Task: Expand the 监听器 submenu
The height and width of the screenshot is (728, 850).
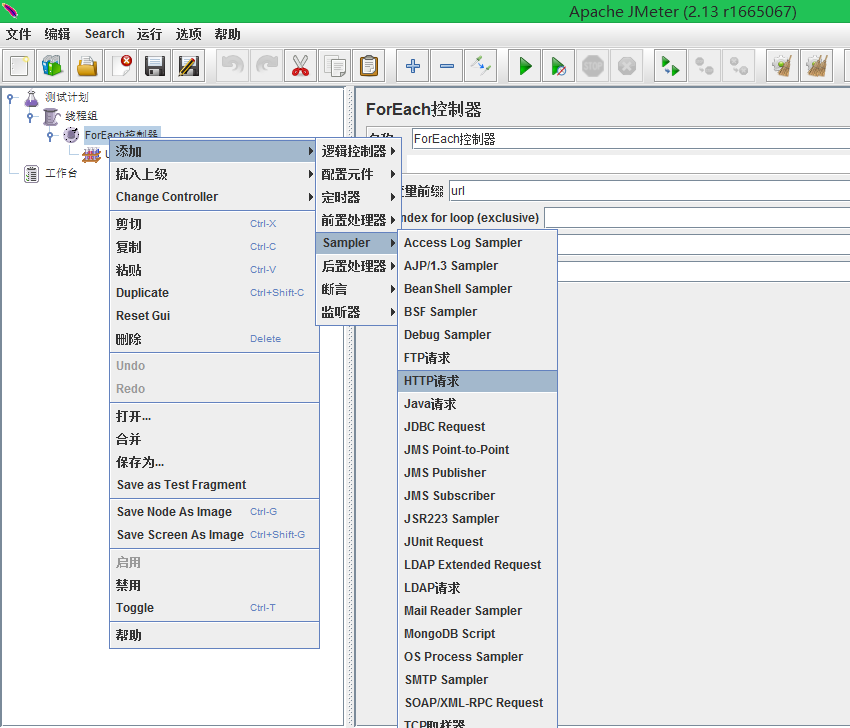Action: click(x=358, y=312)
